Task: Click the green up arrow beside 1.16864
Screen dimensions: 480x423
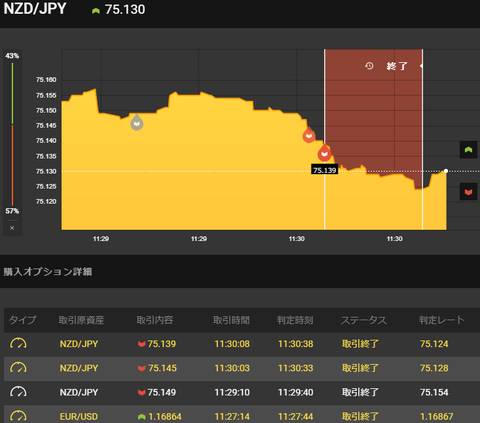Action: pos(142,417)
